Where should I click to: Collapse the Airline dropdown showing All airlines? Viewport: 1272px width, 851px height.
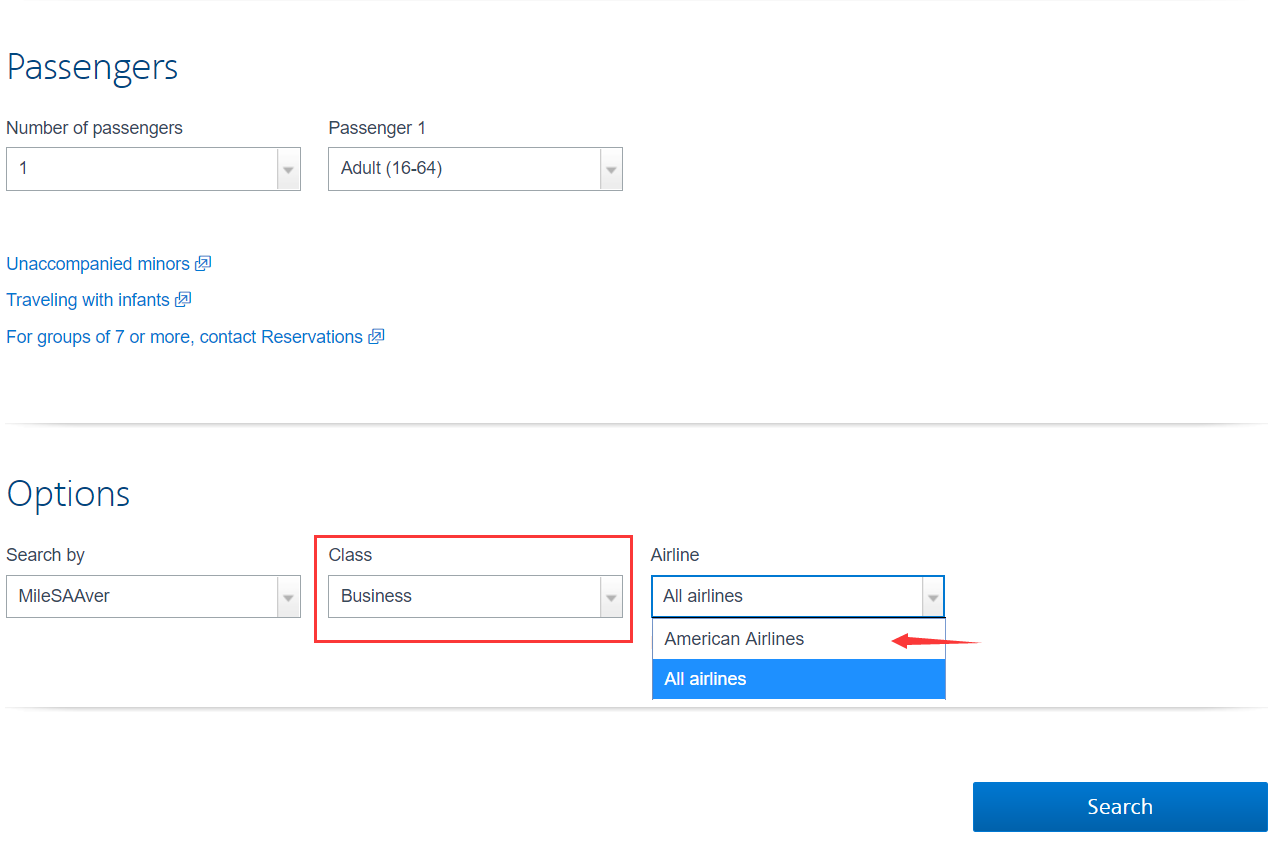pos(798,596)
